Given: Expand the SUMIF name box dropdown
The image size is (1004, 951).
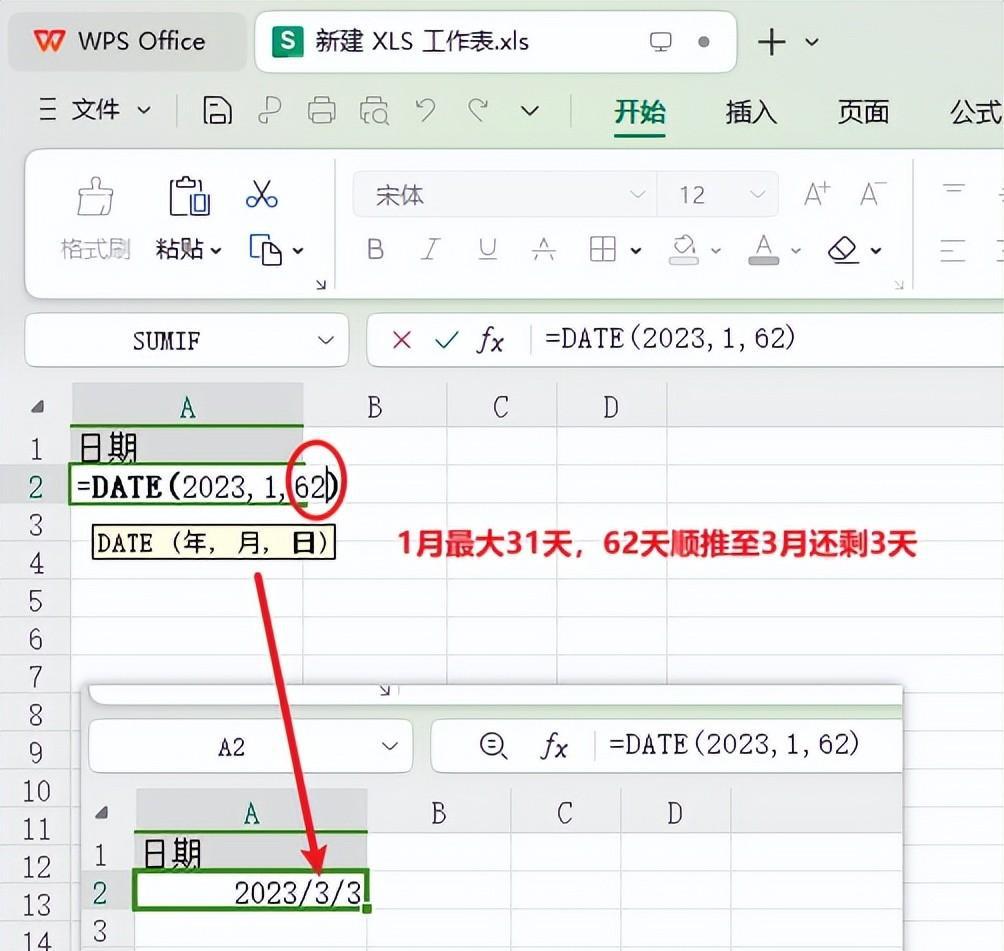Looking at the screenshot, I should [x=327, y=340].
